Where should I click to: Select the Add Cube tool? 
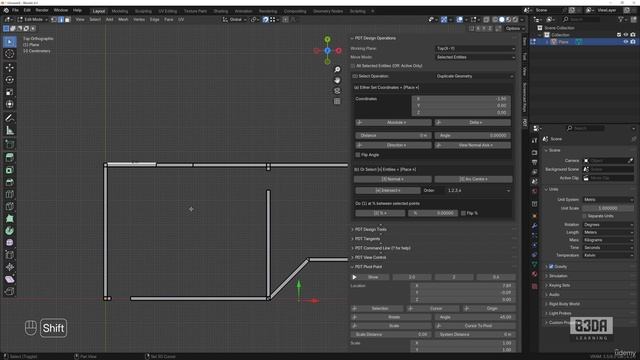(x=9, y=144)
